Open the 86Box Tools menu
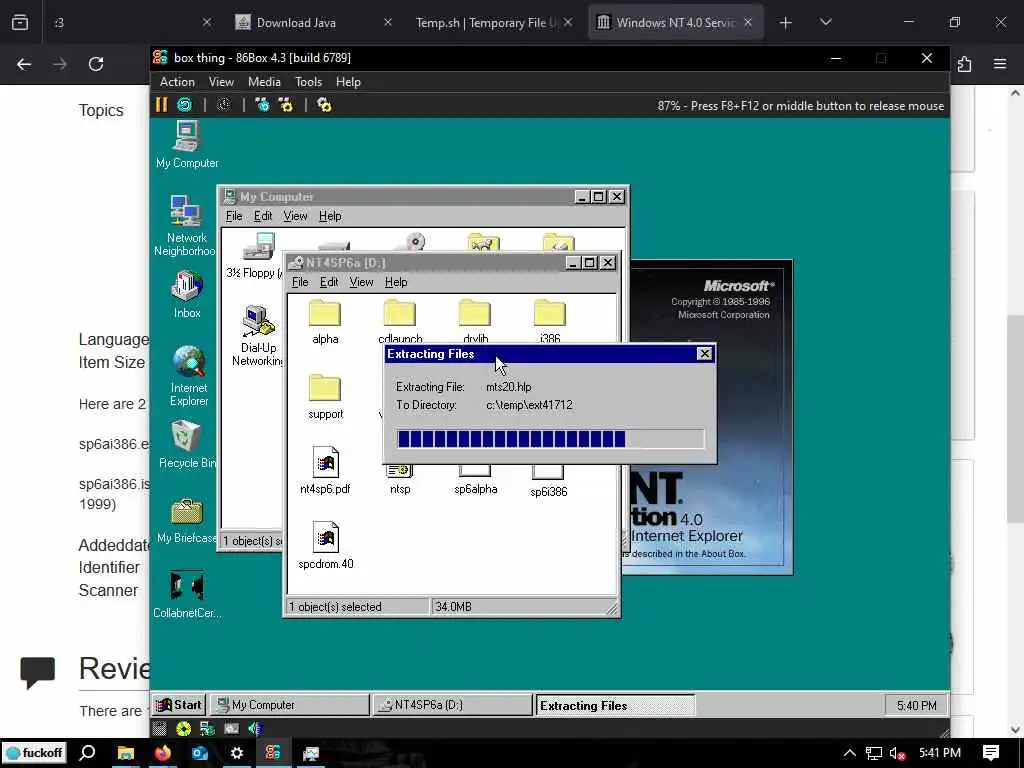This screenshot has width=1024, height=768. coord(308,82)
